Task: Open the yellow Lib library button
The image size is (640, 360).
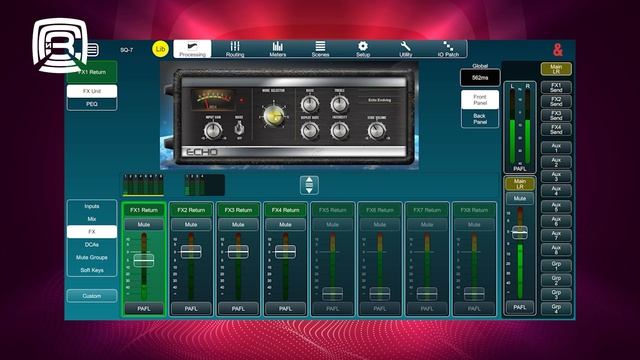Action: click(160, 49)
